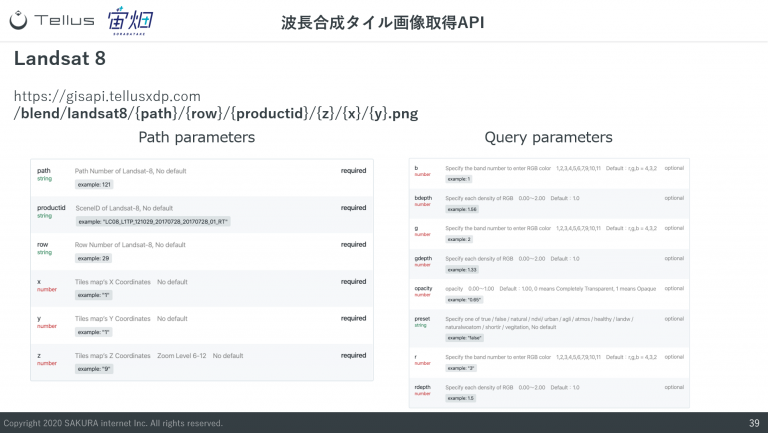
Task: Select the 'x' parameter name
Action: click(39, 282)
